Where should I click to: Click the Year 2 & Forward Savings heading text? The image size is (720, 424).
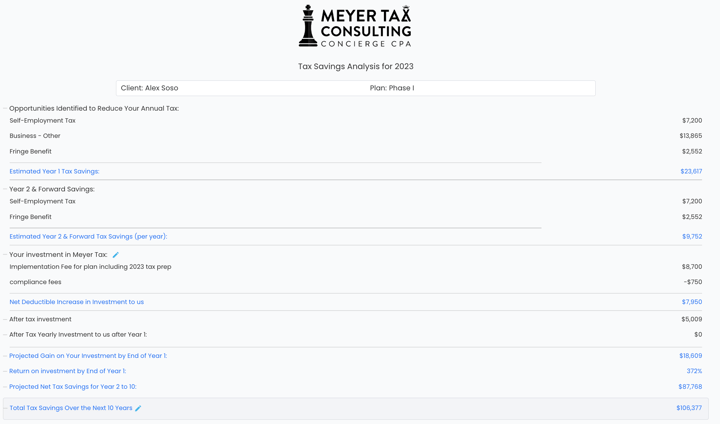52,189
